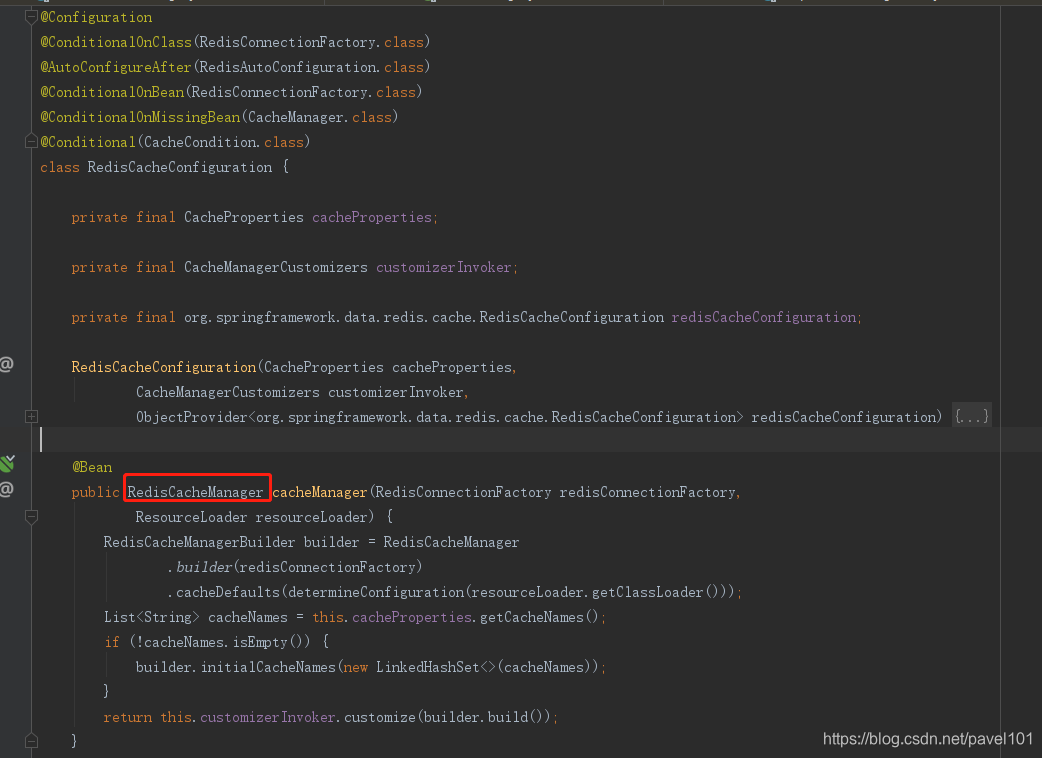The width and height of the screenshot is (1042, 758).
Task: Click the @AutoConfigureAfter annotation
Action: (116, 67)
